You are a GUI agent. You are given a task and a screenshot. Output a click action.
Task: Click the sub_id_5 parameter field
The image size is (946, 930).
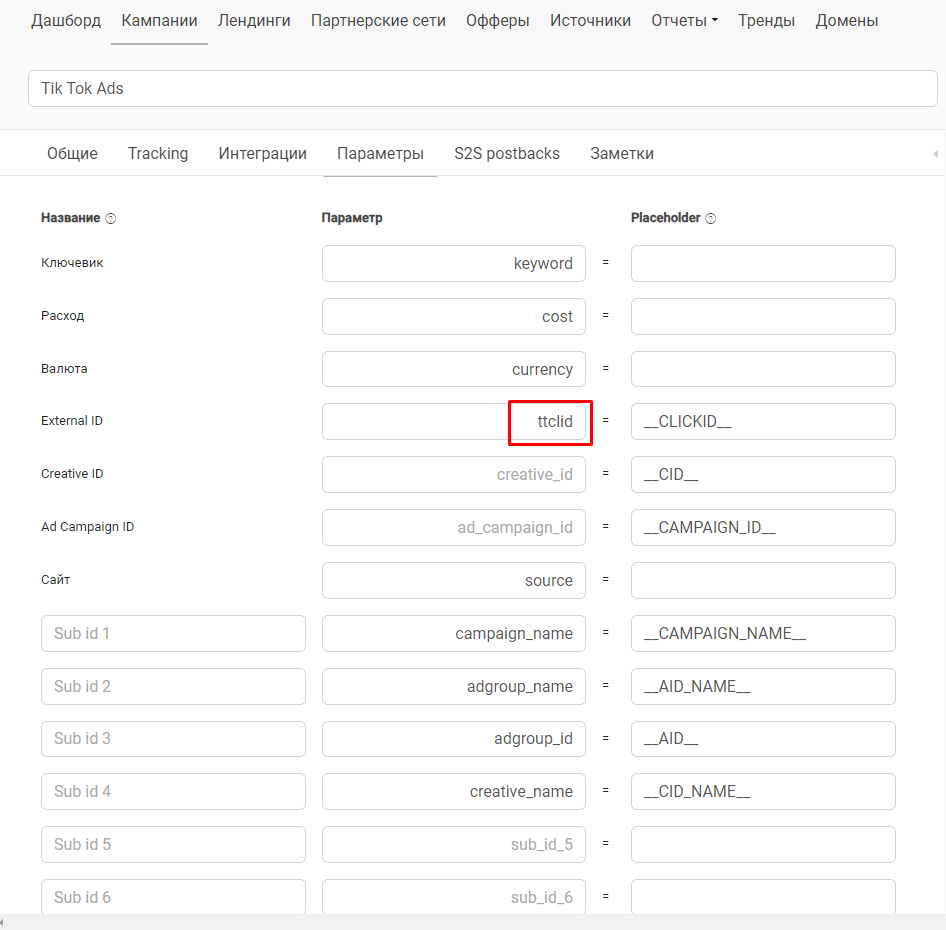tap(454, 844)
